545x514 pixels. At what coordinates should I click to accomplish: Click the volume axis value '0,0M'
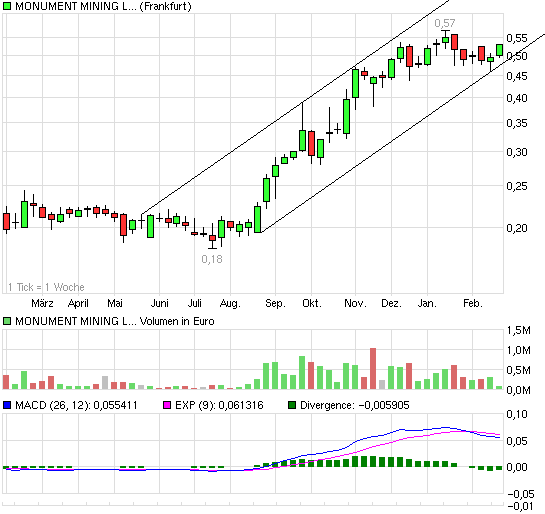pyautogui.click(x=519, y=390)
